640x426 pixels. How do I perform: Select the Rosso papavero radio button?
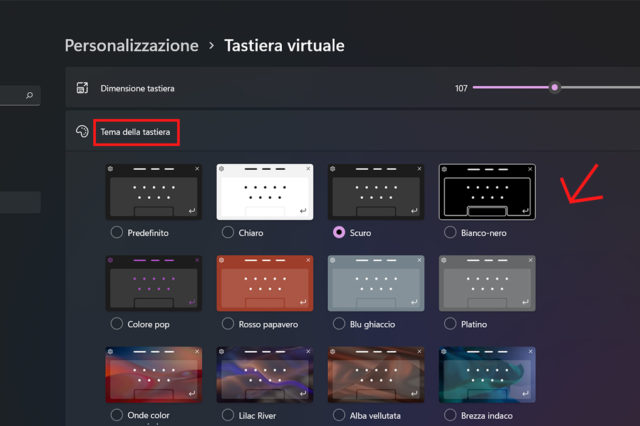(x=228, y=324)
